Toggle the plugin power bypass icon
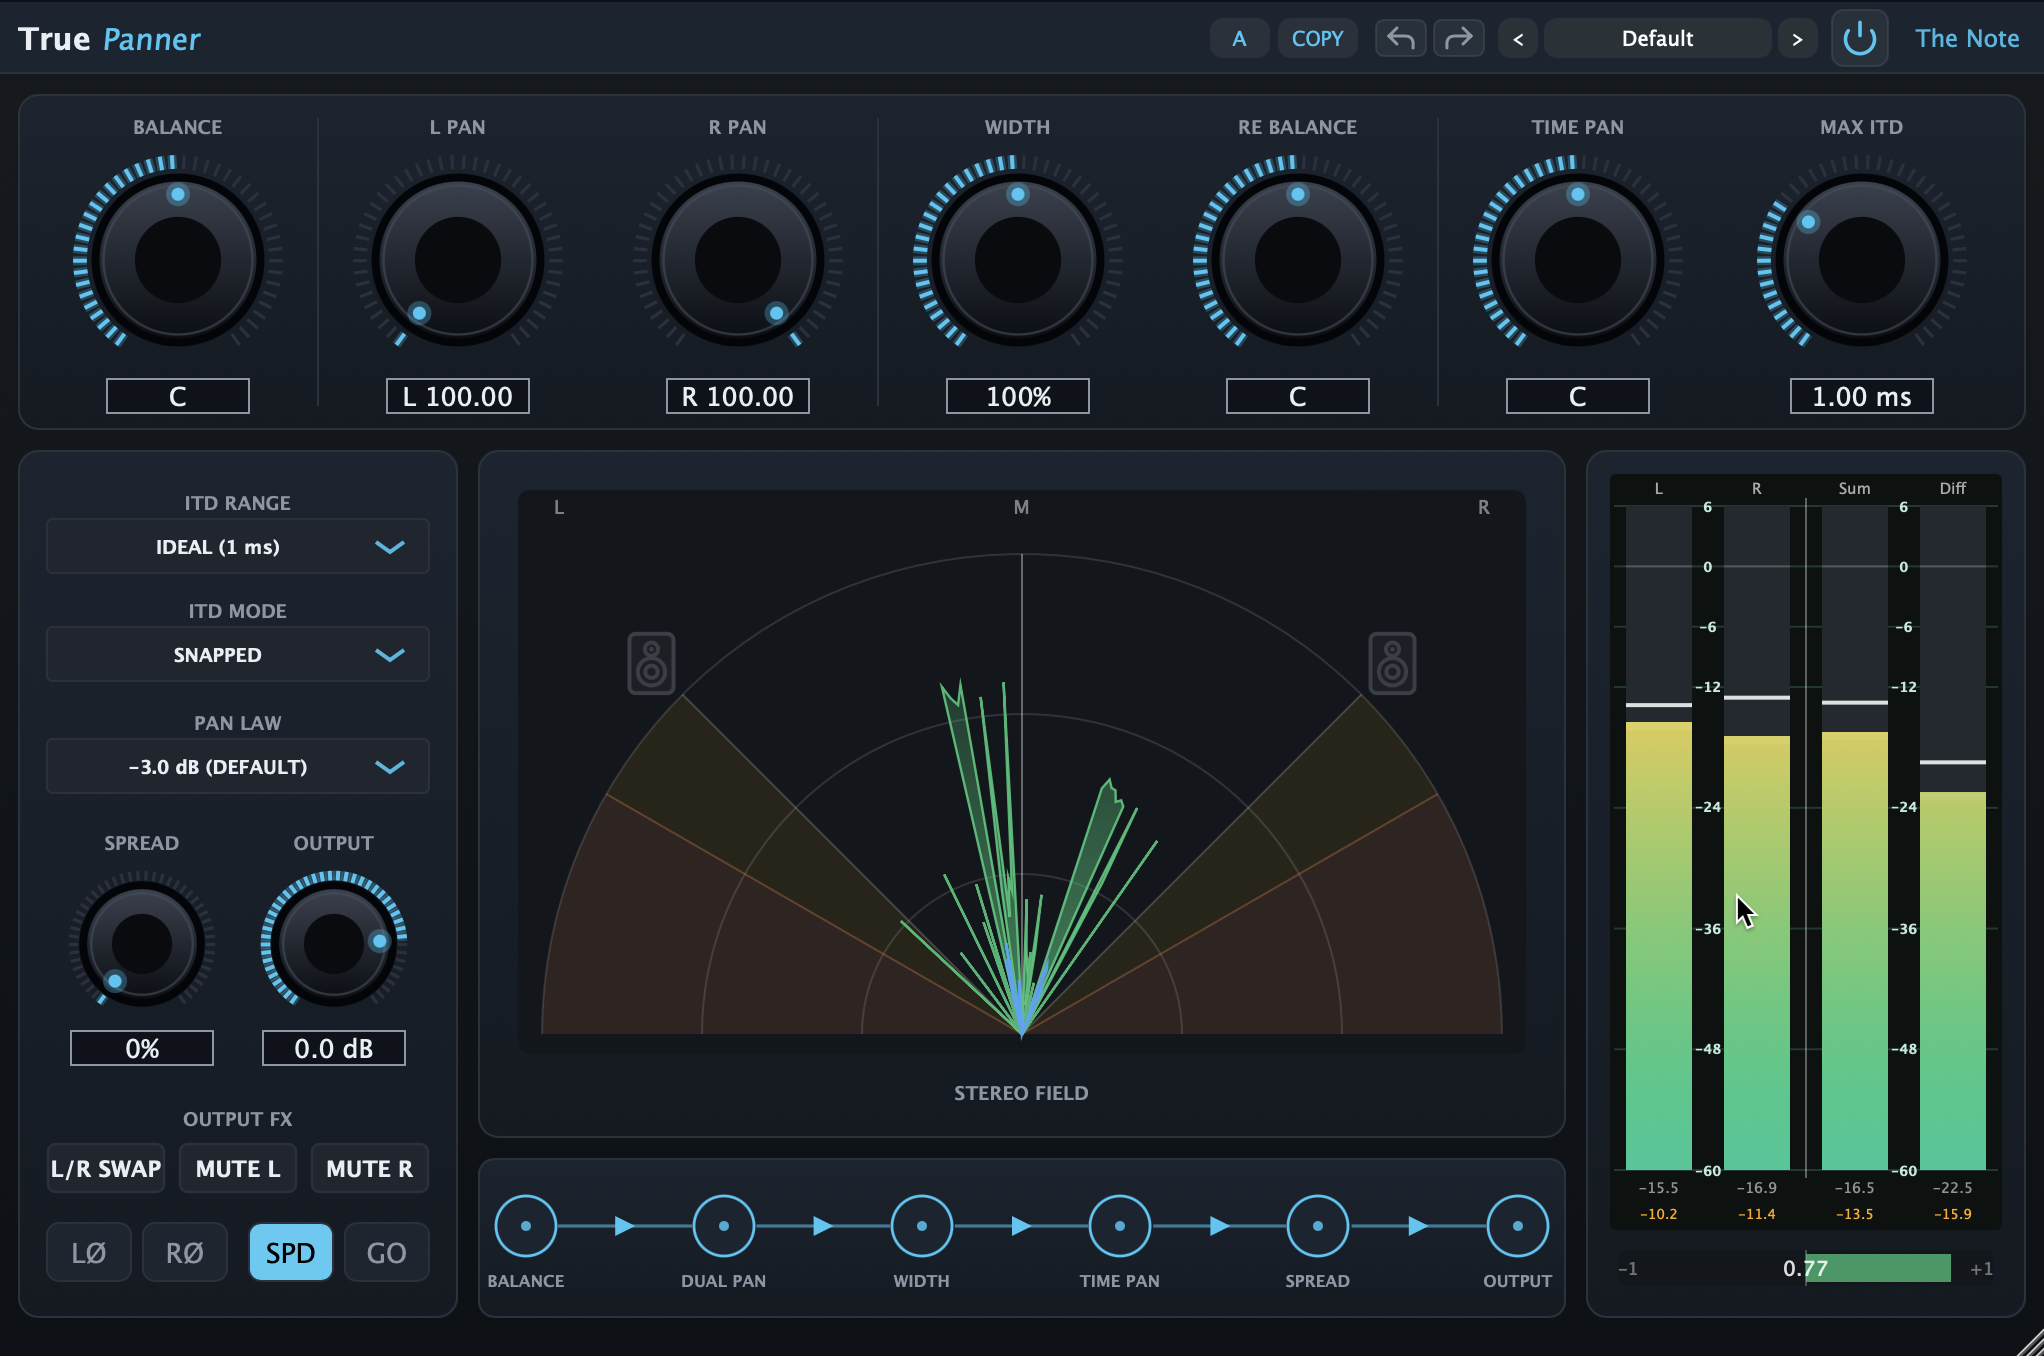The image size is (2044, 1356). click(x=1859, y=39)
